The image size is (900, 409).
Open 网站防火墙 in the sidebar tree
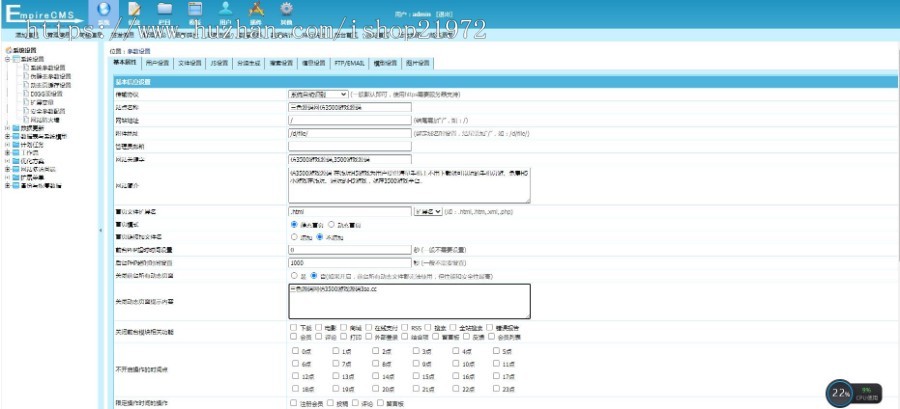coord(45,120)
